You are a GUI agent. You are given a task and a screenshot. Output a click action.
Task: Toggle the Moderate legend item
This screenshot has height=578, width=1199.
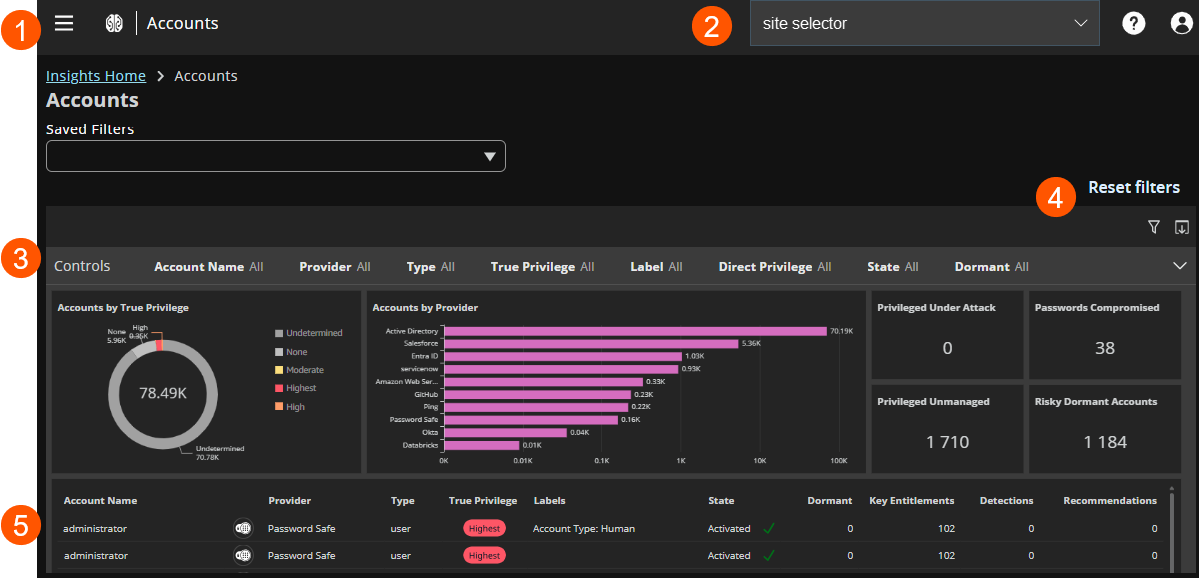[x=304, y=370]
